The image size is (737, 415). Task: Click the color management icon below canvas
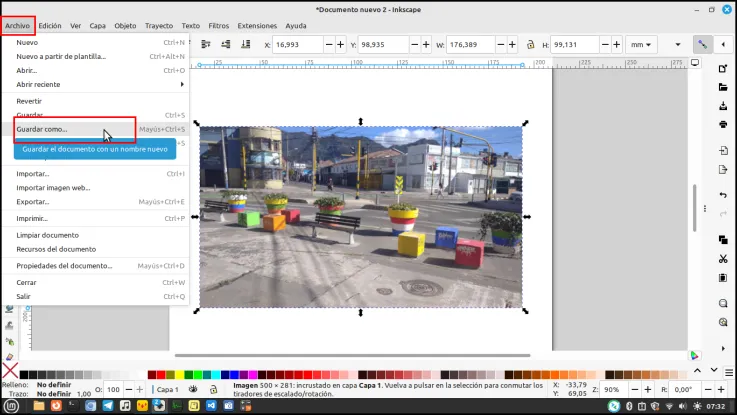pos(695,355)
